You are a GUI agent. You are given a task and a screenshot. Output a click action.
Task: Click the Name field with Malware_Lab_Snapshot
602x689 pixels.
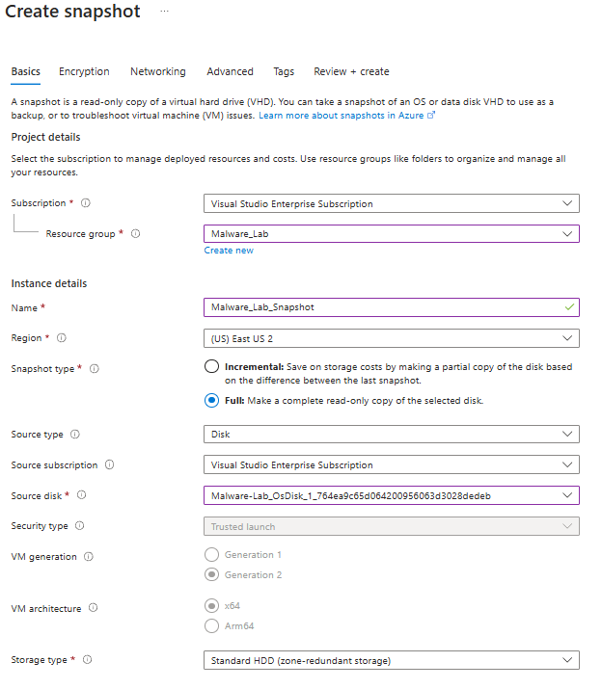pos(392,308)
